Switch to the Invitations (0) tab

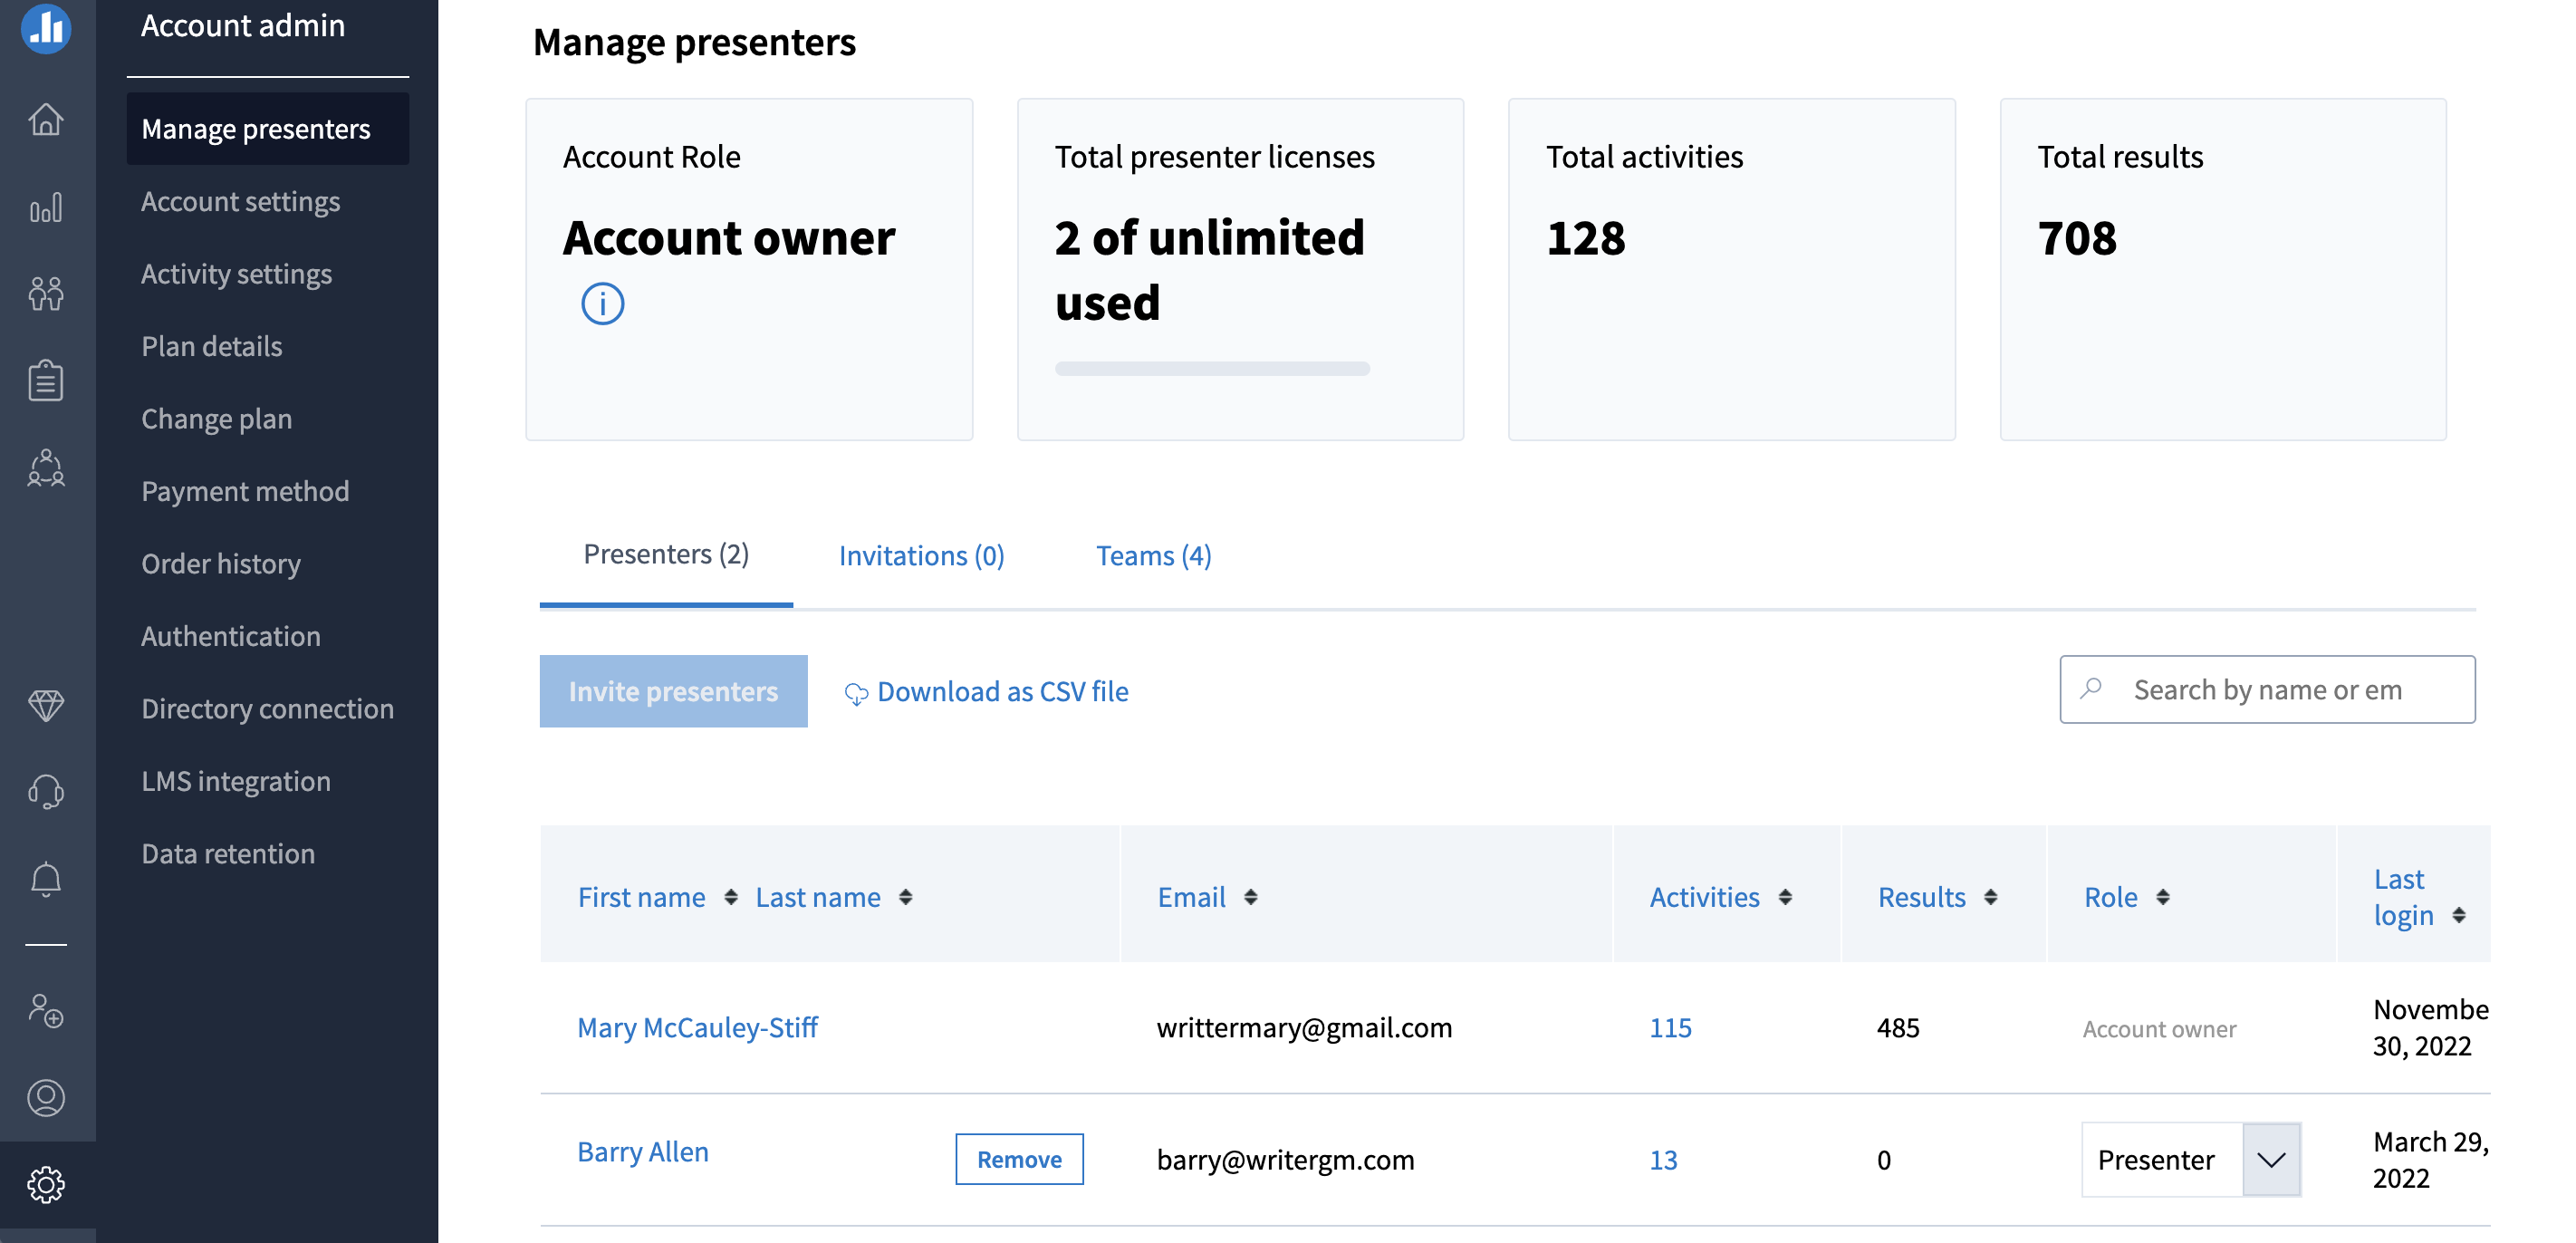coord(921,555)
